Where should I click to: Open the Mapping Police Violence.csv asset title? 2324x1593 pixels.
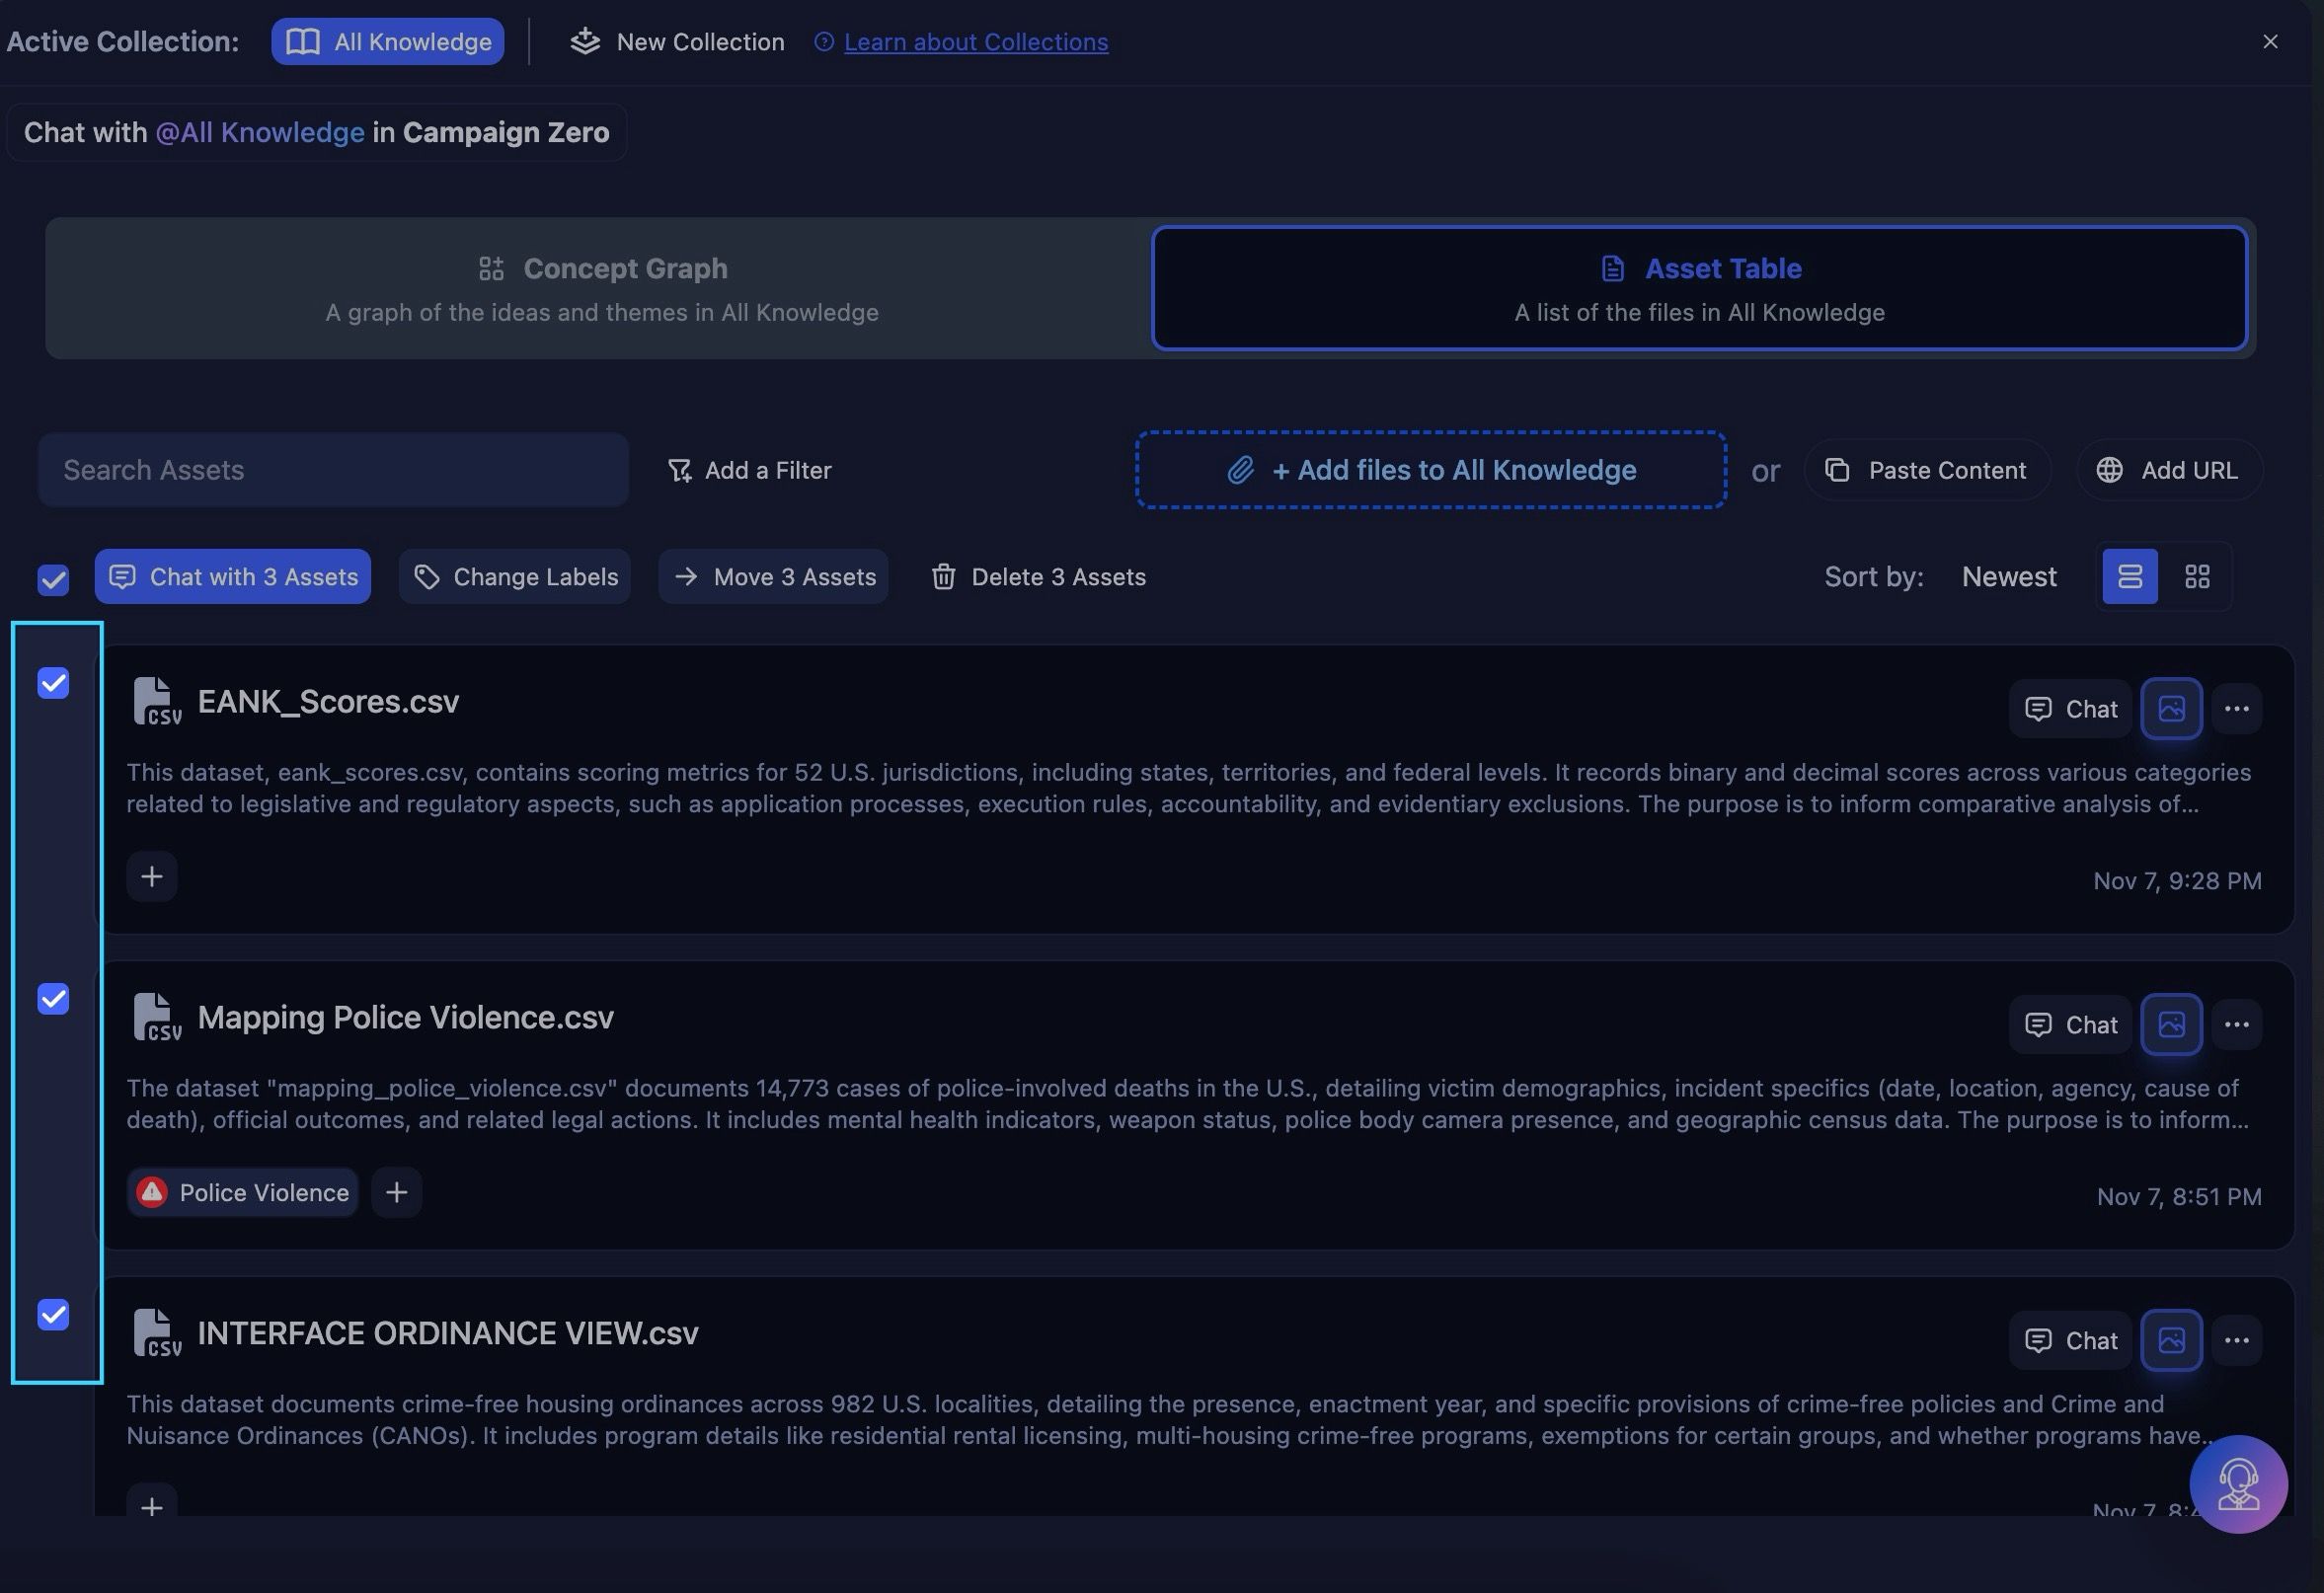tap(405, 1017)
